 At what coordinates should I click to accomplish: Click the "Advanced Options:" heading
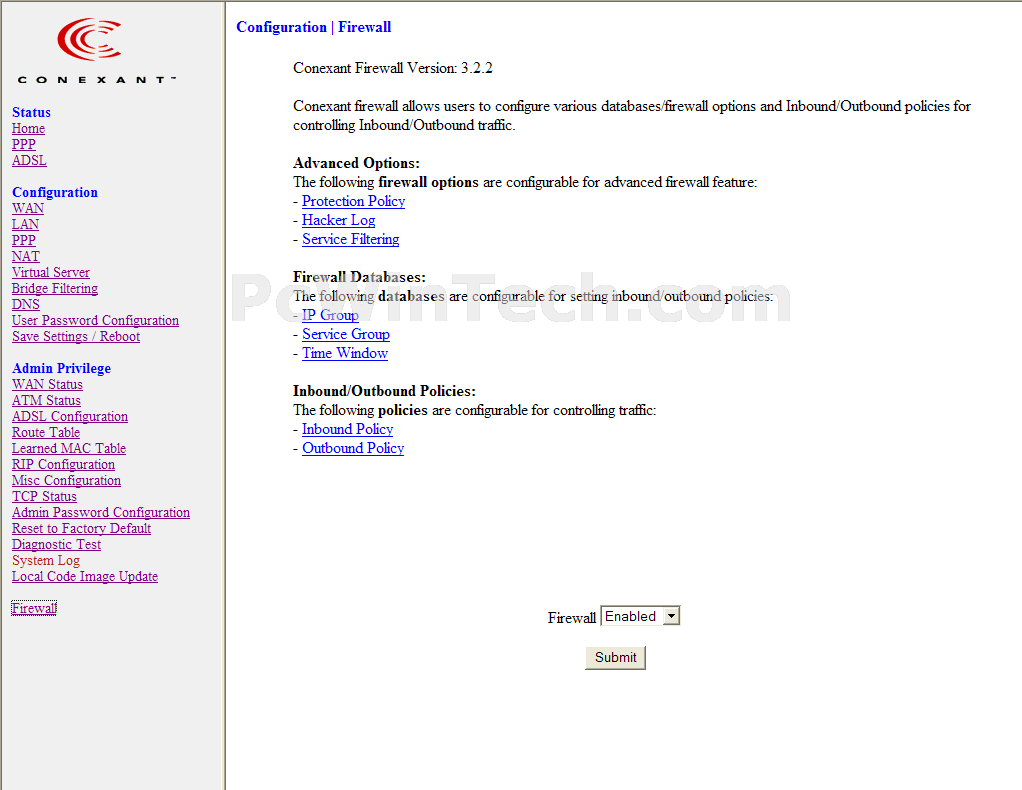point(356,163)
